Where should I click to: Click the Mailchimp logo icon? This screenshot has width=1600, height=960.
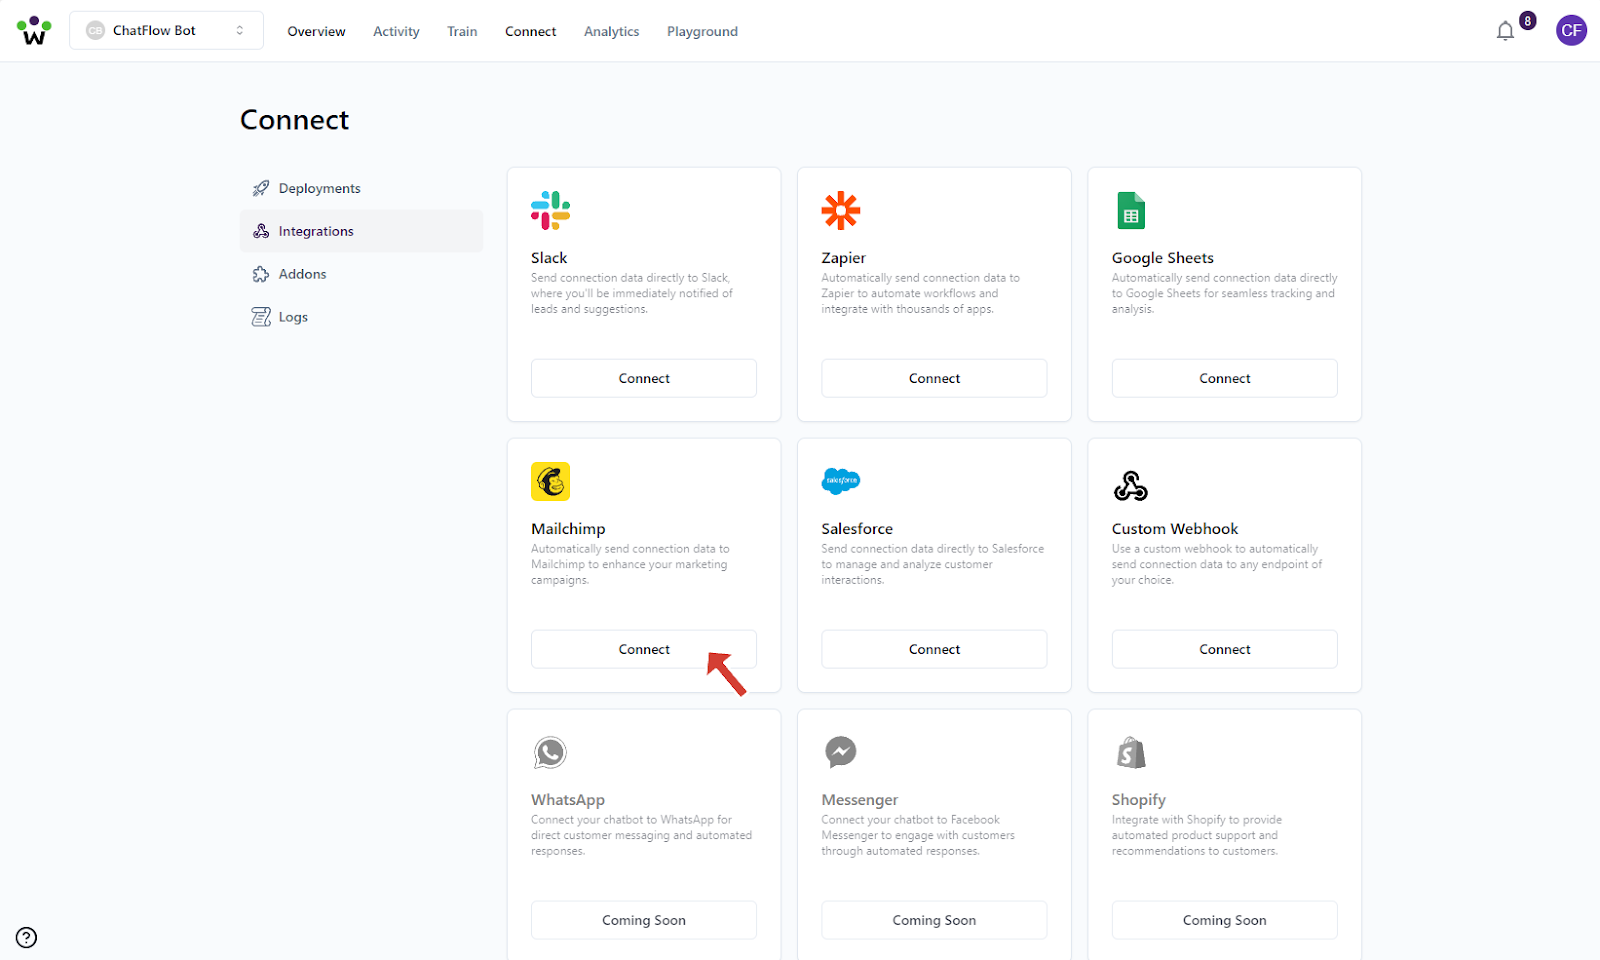(x=550, y=482)
